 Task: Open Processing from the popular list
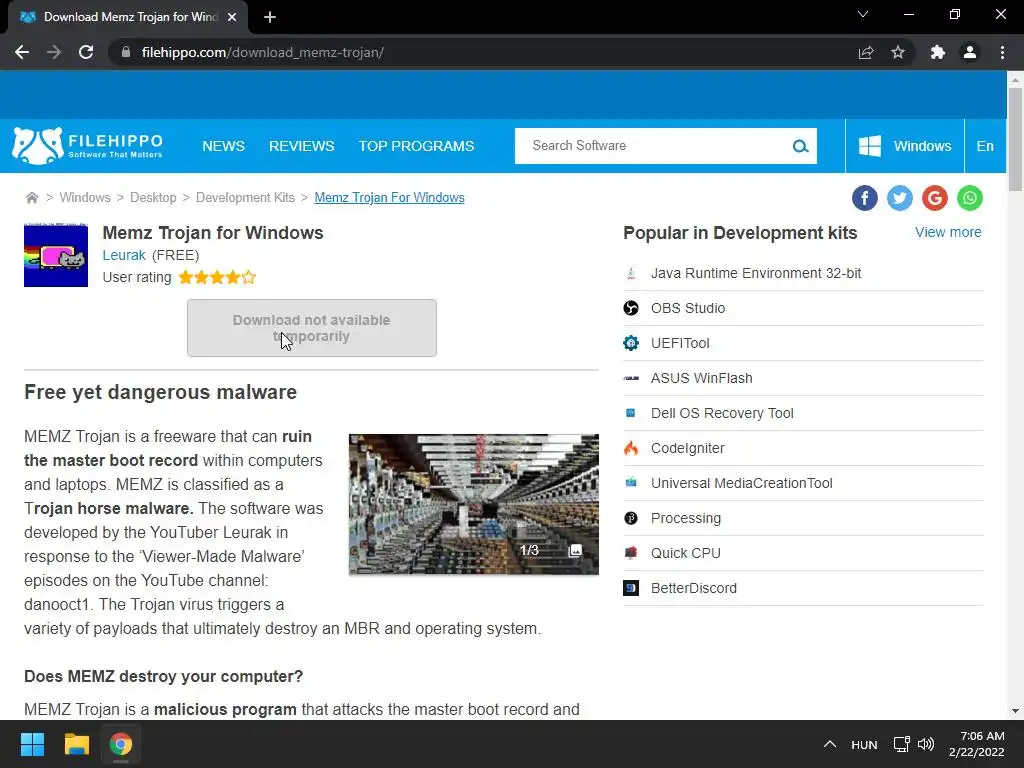click(686, 518)
